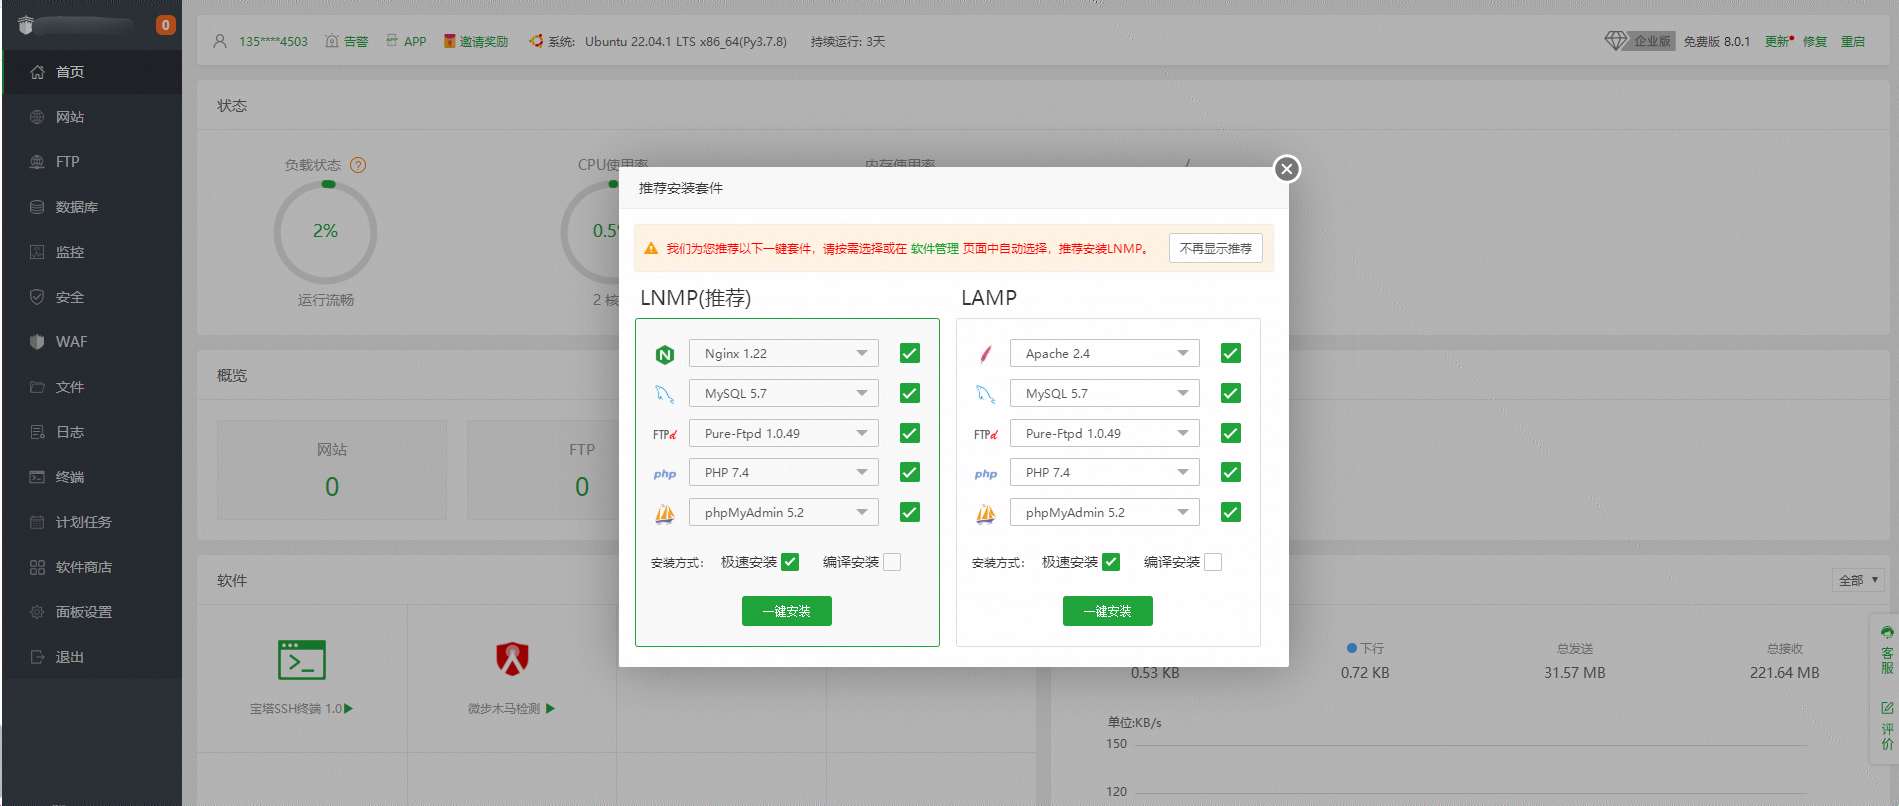1899x806 pixels.
Task: Click the php icon in LNMP panel
Action: click(665, 474)
